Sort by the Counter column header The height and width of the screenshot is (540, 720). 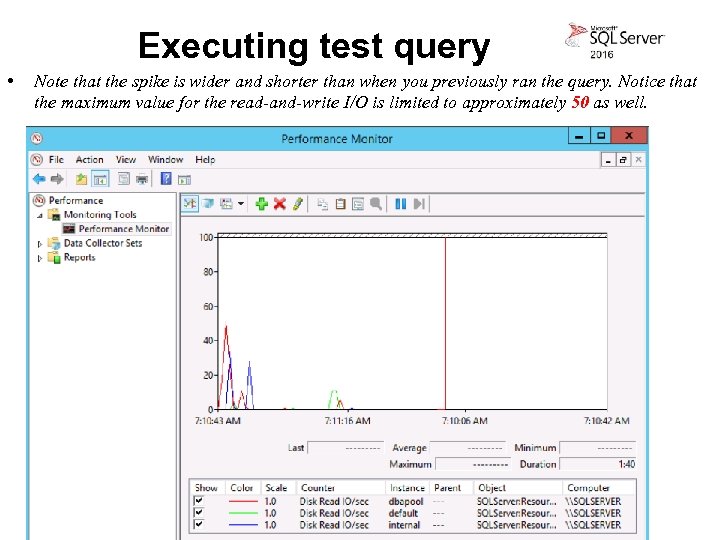[341, 488]
